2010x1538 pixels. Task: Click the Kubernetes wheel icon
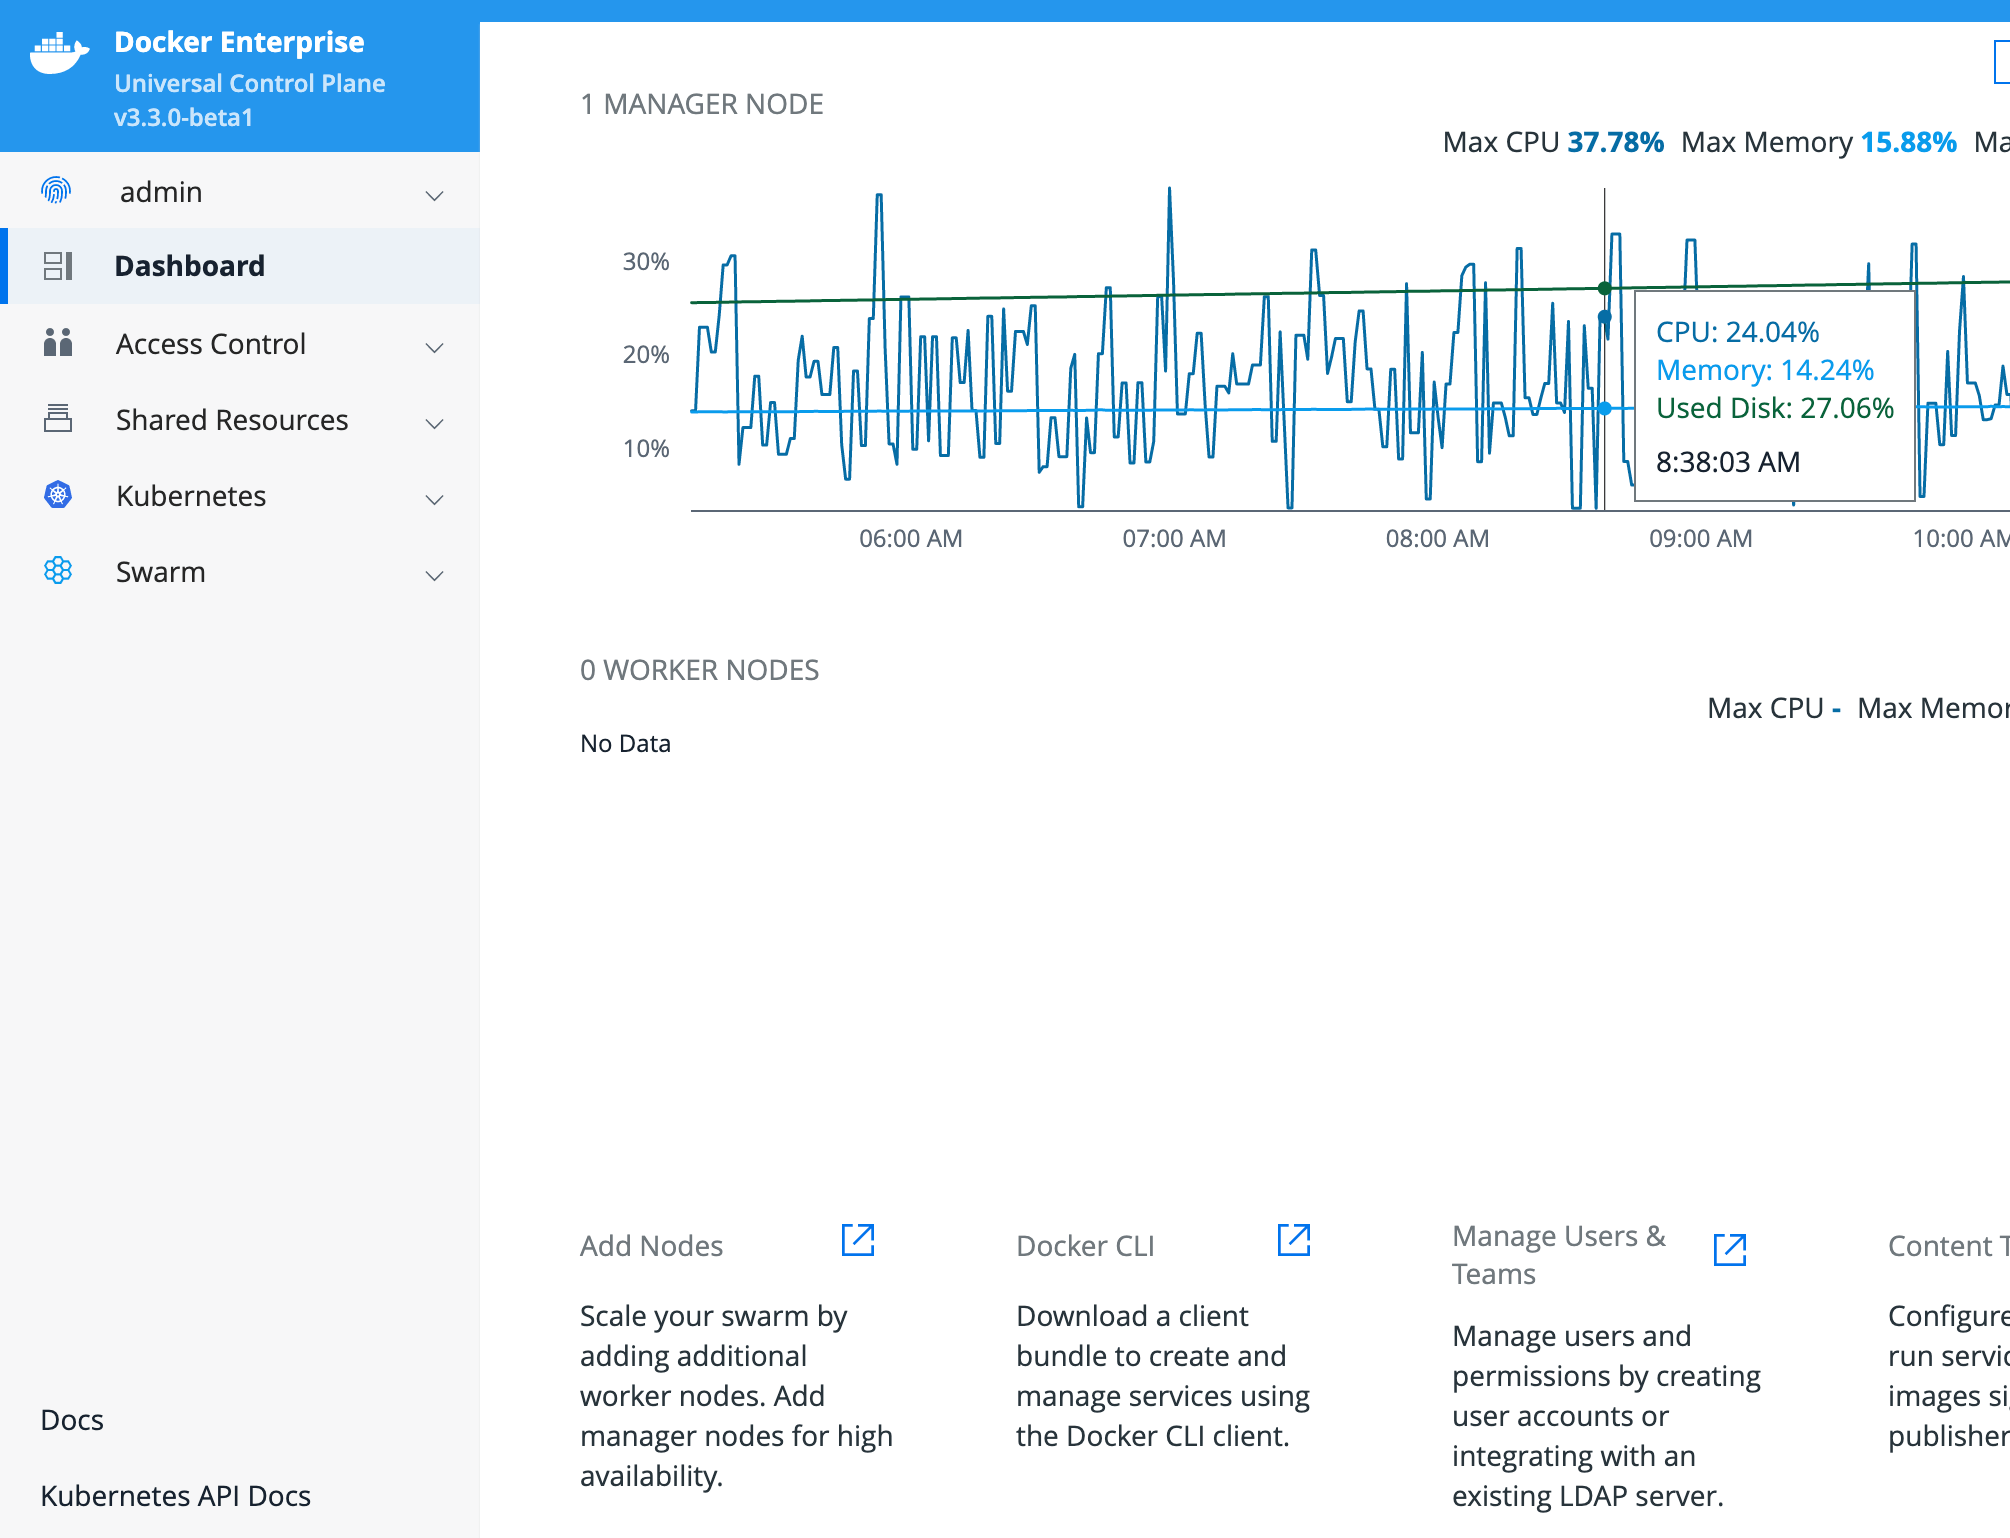pos(58,494)
